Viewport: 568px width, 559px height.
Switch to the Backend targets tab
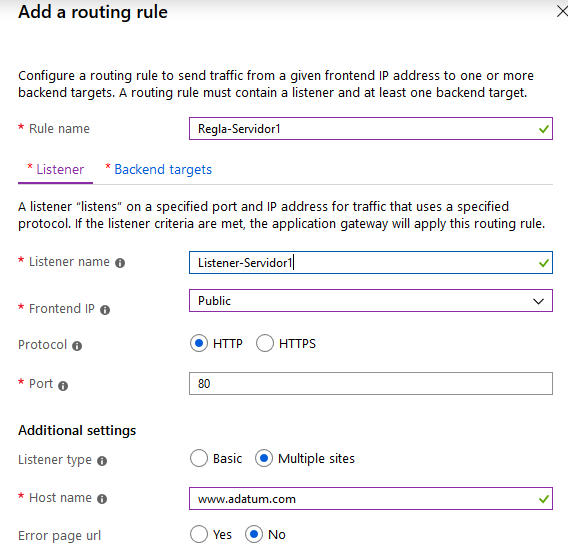coord(163,170)
